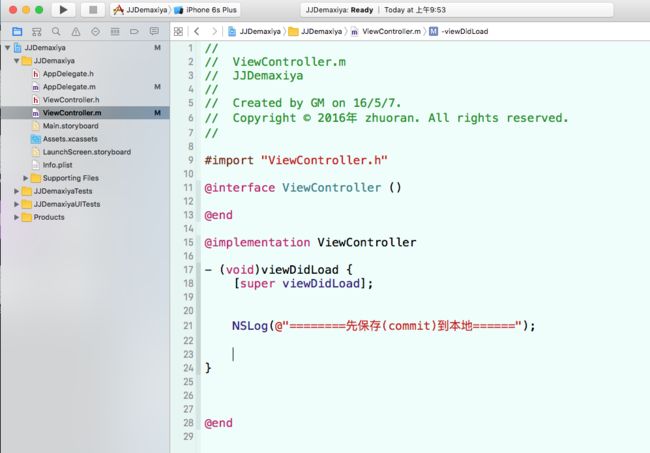Select AppDelegate.m in the navigator

pos(85,87)
